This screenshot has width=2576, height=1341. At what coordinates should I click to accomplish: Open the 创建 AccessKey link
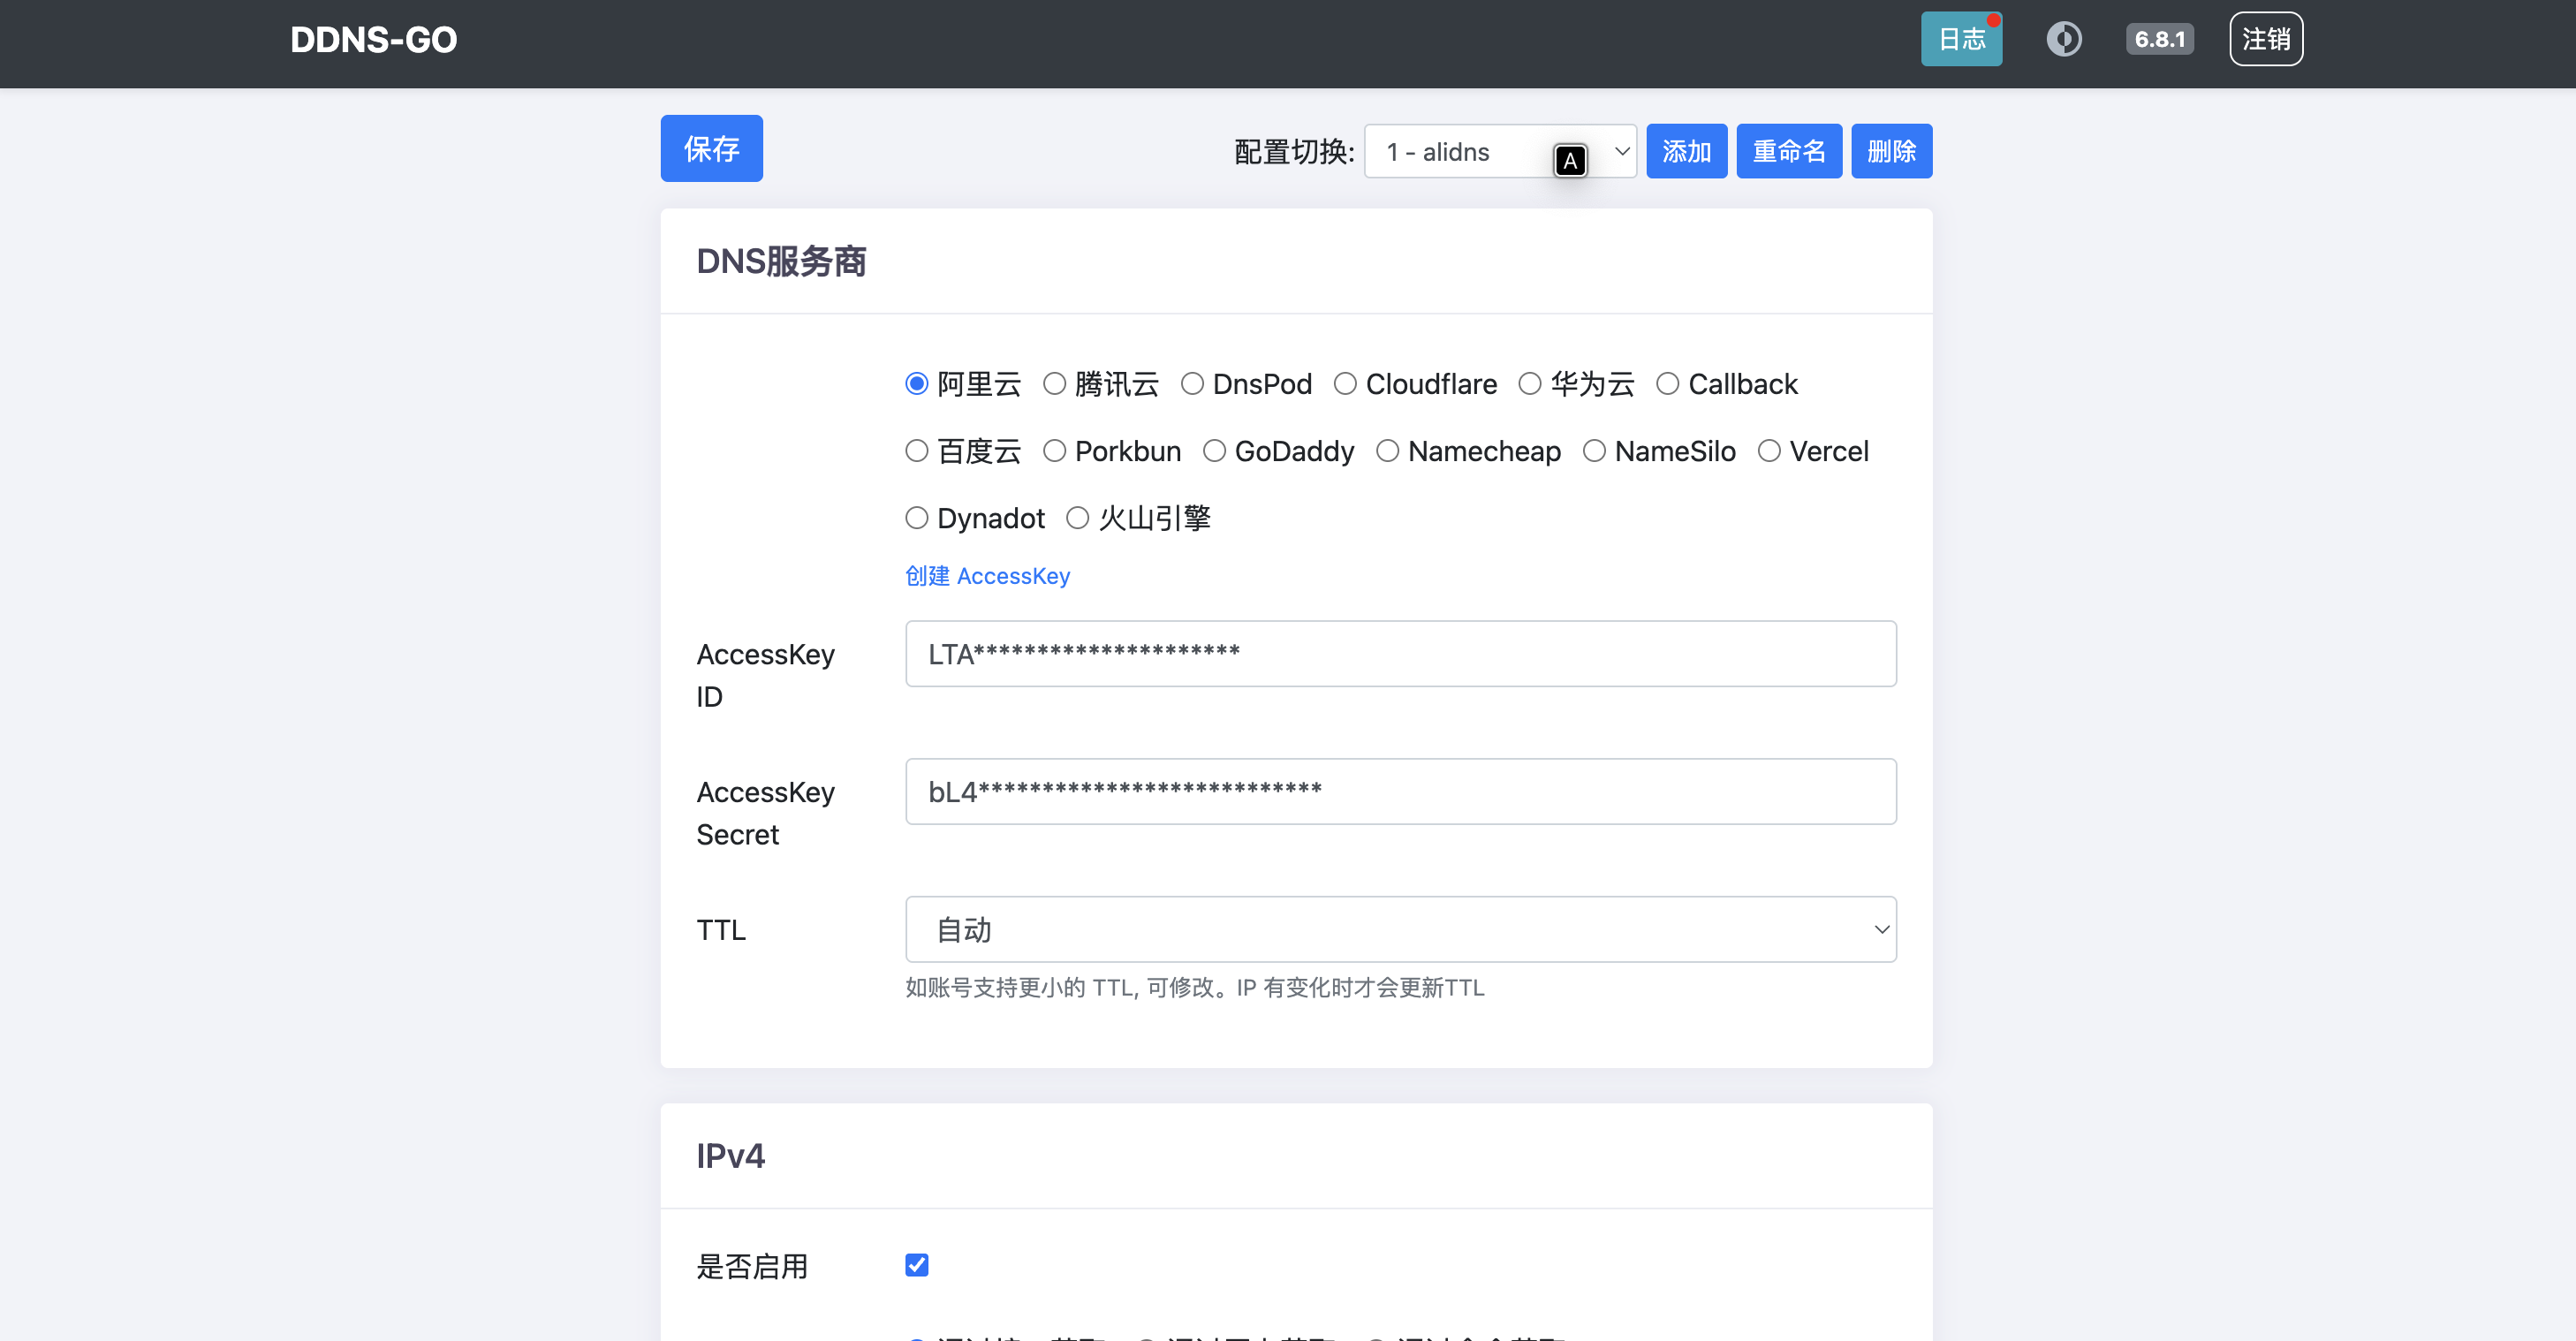[x=987, y=576]
